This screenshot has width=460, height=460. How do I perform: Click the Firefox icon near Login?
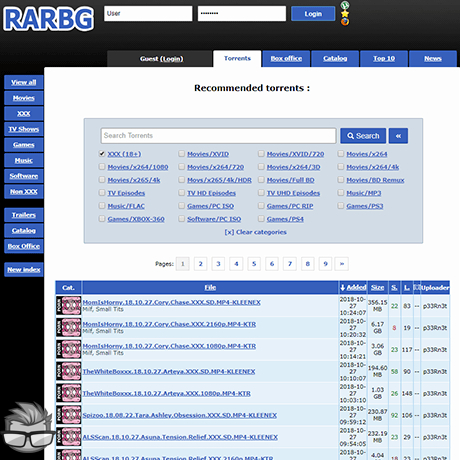345,22
